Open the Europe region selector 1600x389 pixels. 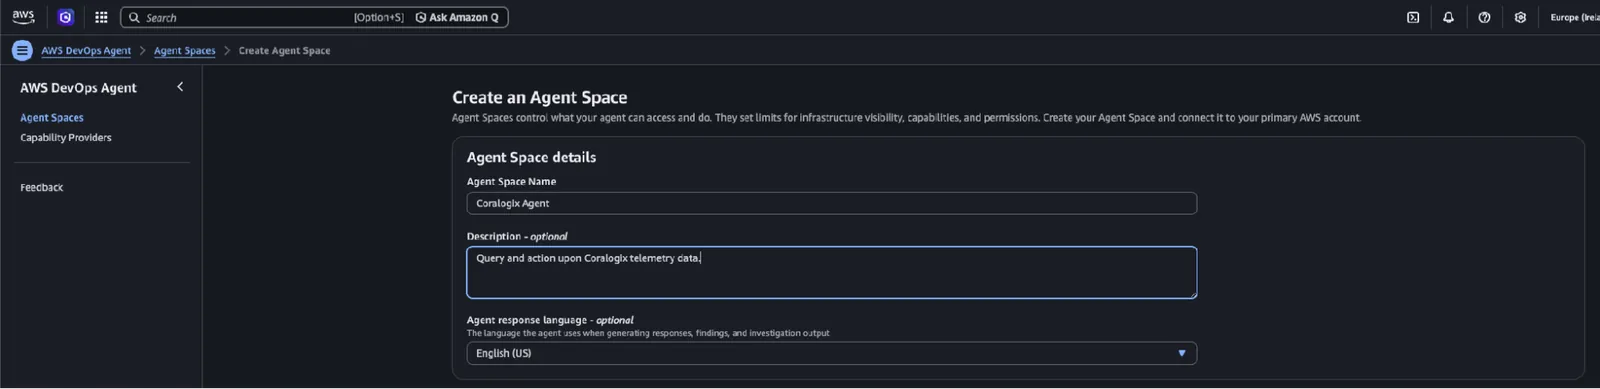point(1574,17)
